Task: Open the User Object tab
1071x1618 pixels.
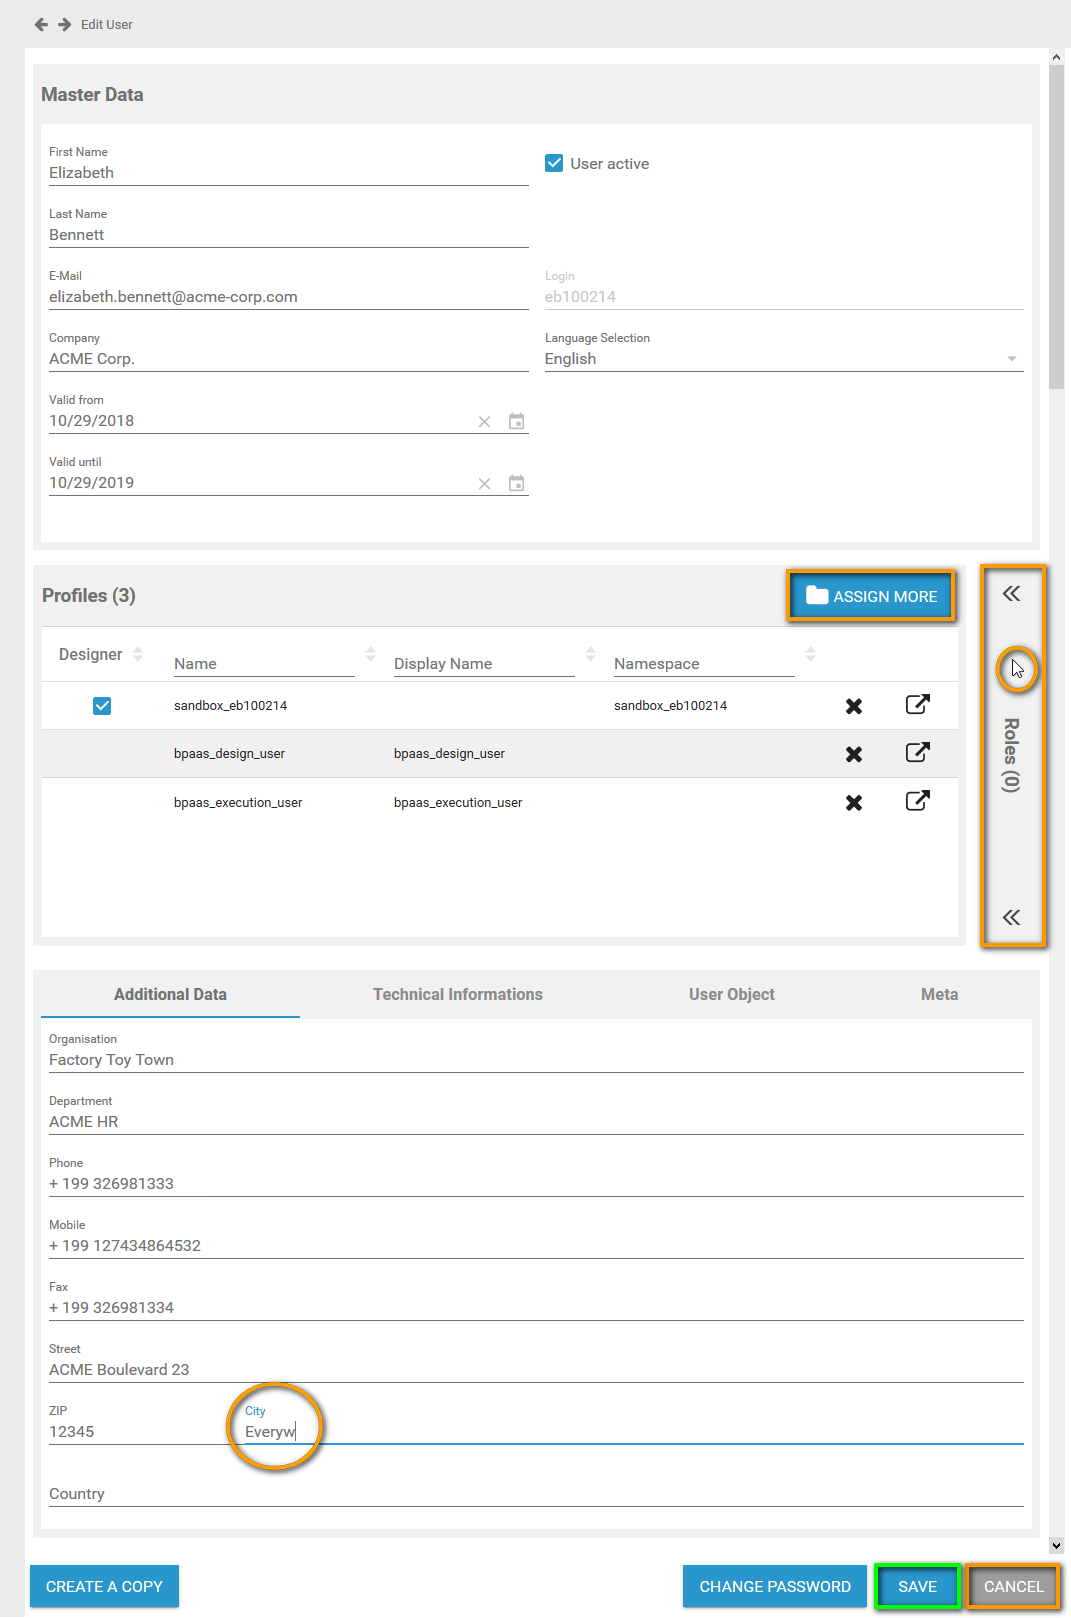Action: pyautogui.click(x=731, y=994)
